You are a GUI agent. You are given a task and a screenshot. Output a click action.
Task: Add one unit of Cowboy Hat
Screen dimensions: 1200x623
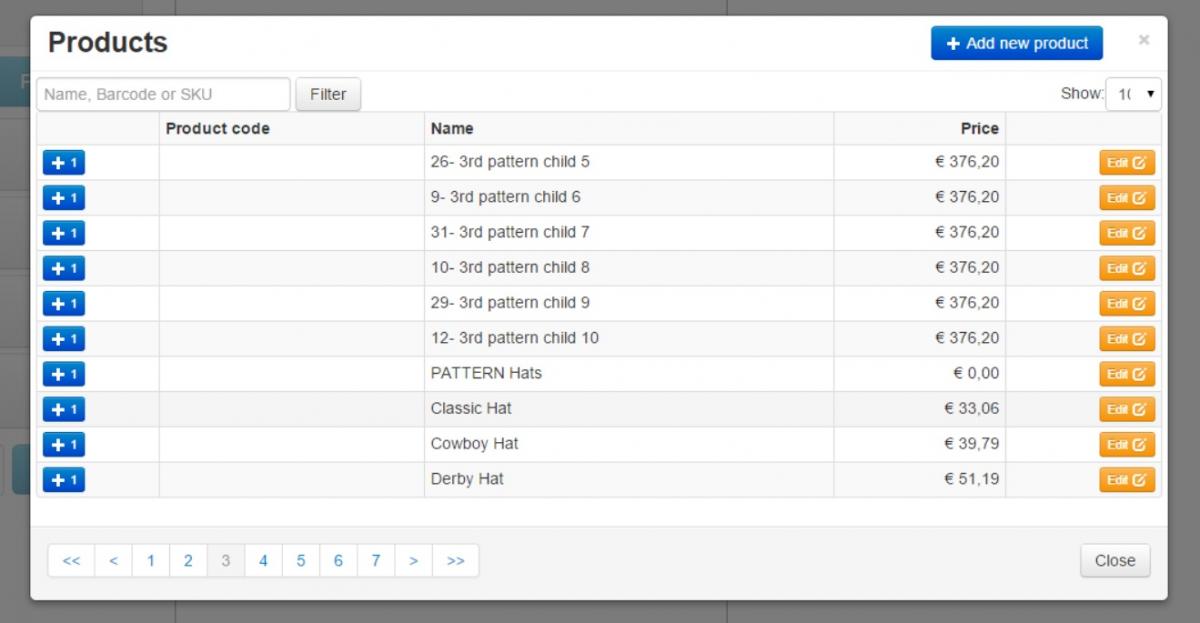[x=64, y=444]
